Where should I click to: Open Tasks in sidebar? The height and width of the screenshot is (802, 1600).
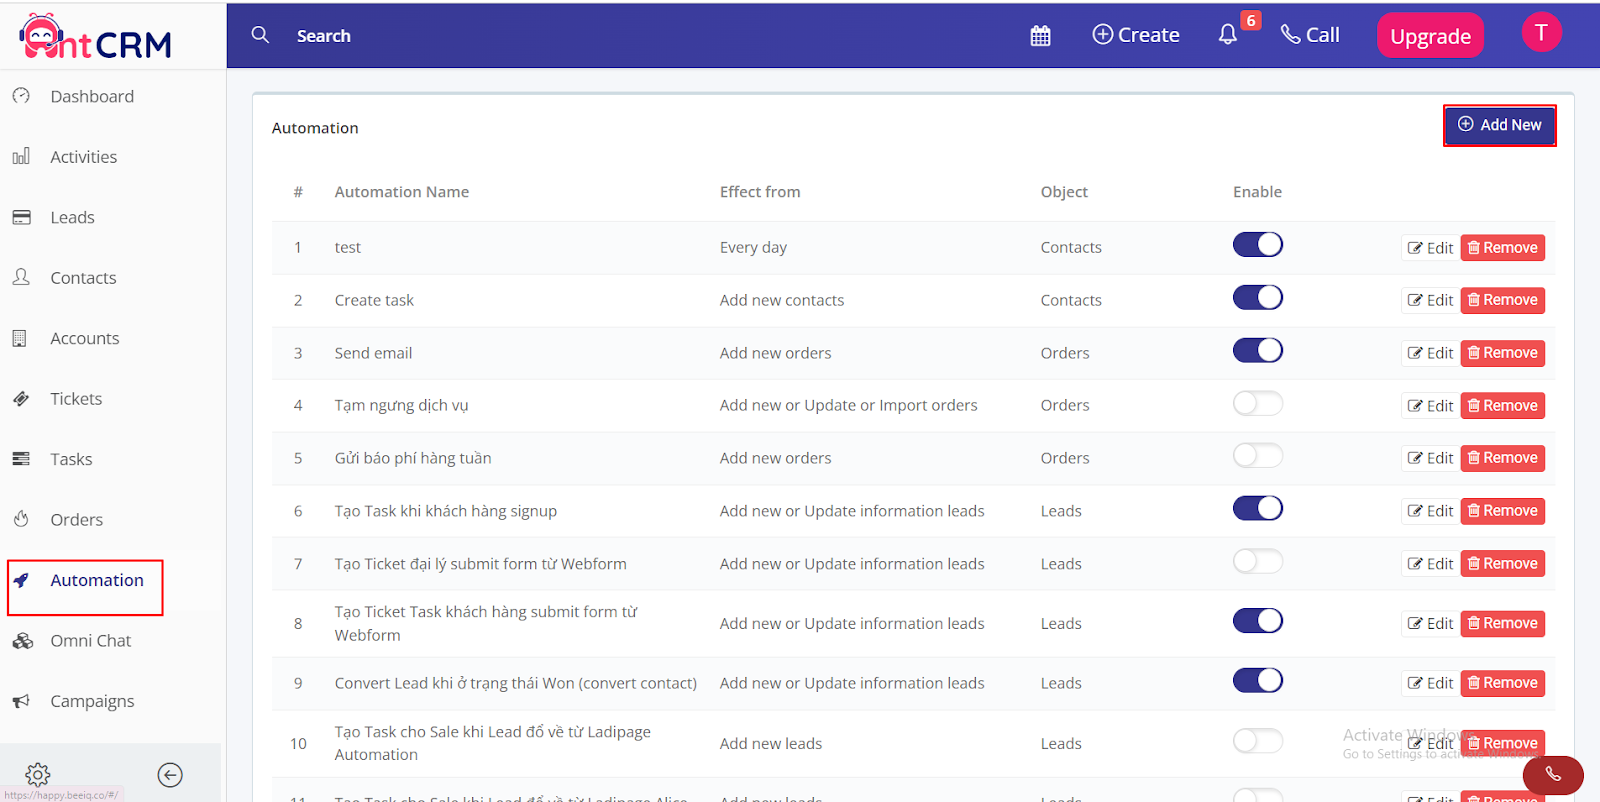[71, 460]
